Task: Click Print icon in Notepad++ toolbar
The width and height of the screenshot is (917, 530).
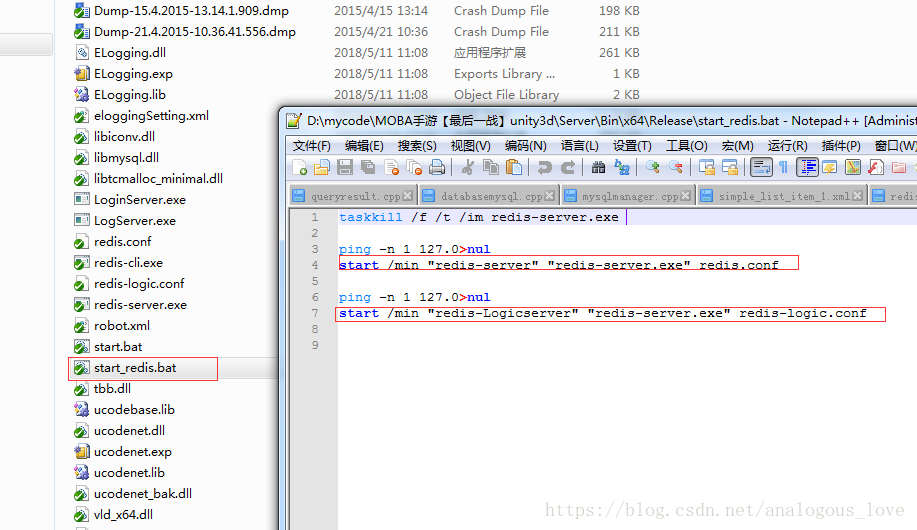Action: coord(437,168)
